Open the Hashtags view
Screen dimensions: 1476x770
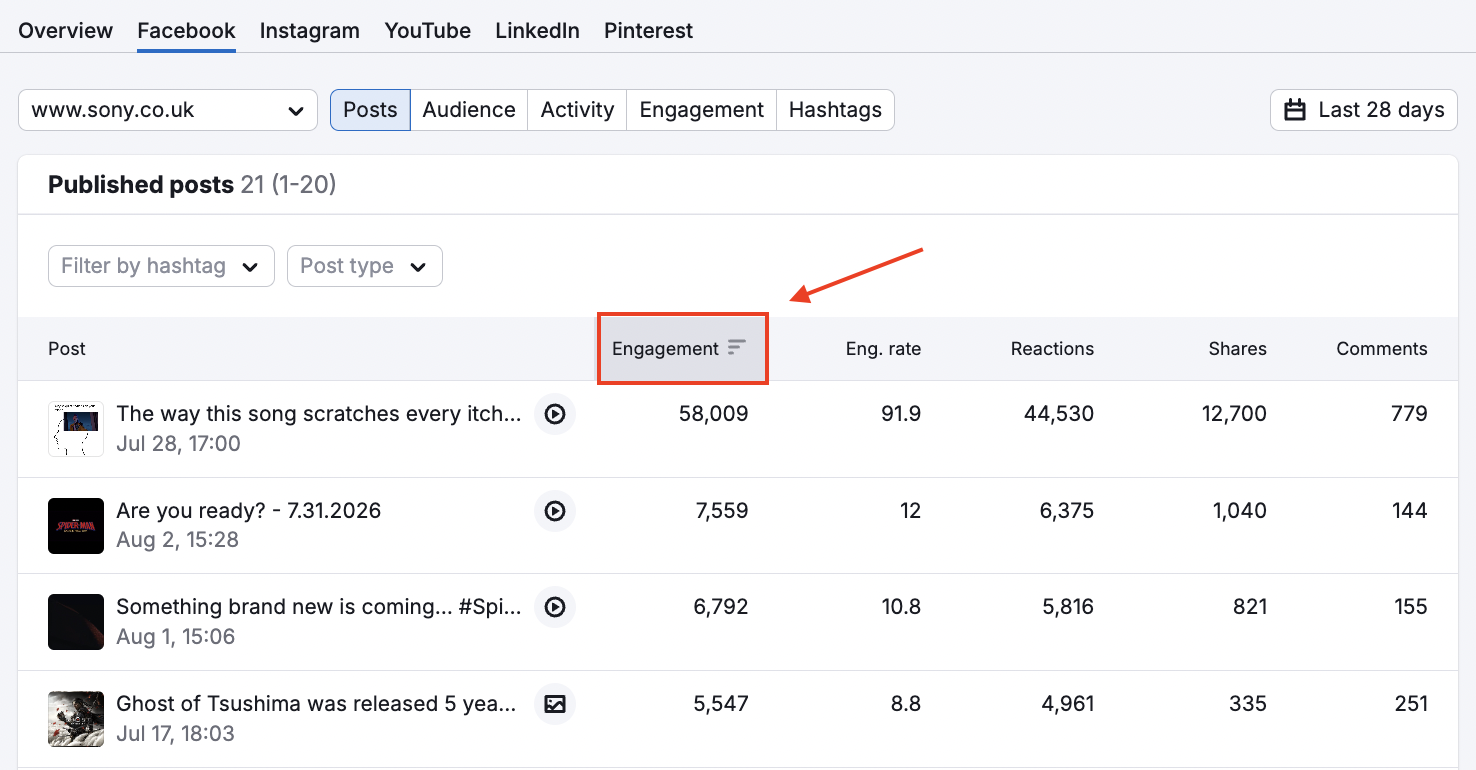(835, 110)
